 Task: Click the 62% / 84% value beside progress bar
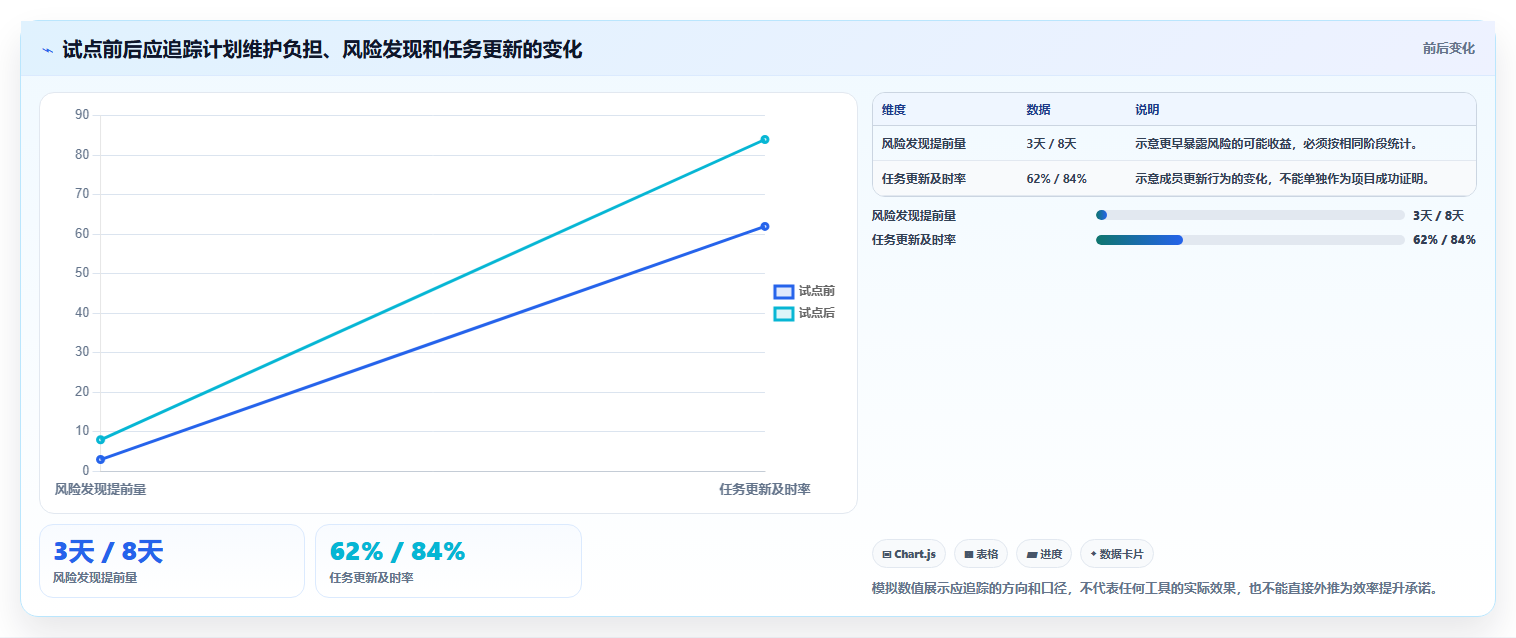click(1444, 240)
